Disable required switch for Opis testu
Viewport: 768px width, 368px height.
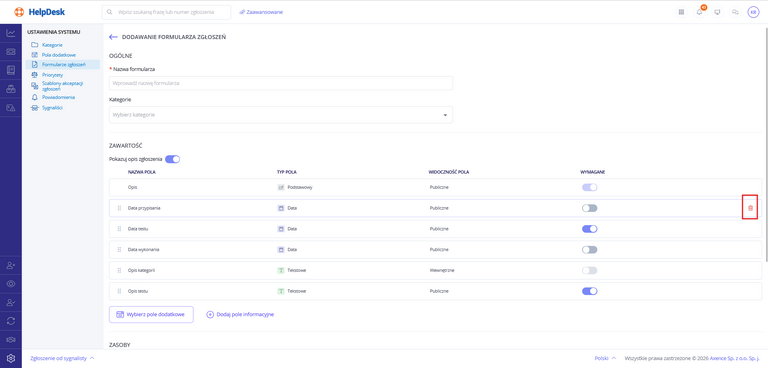click(x=589, y=291)
